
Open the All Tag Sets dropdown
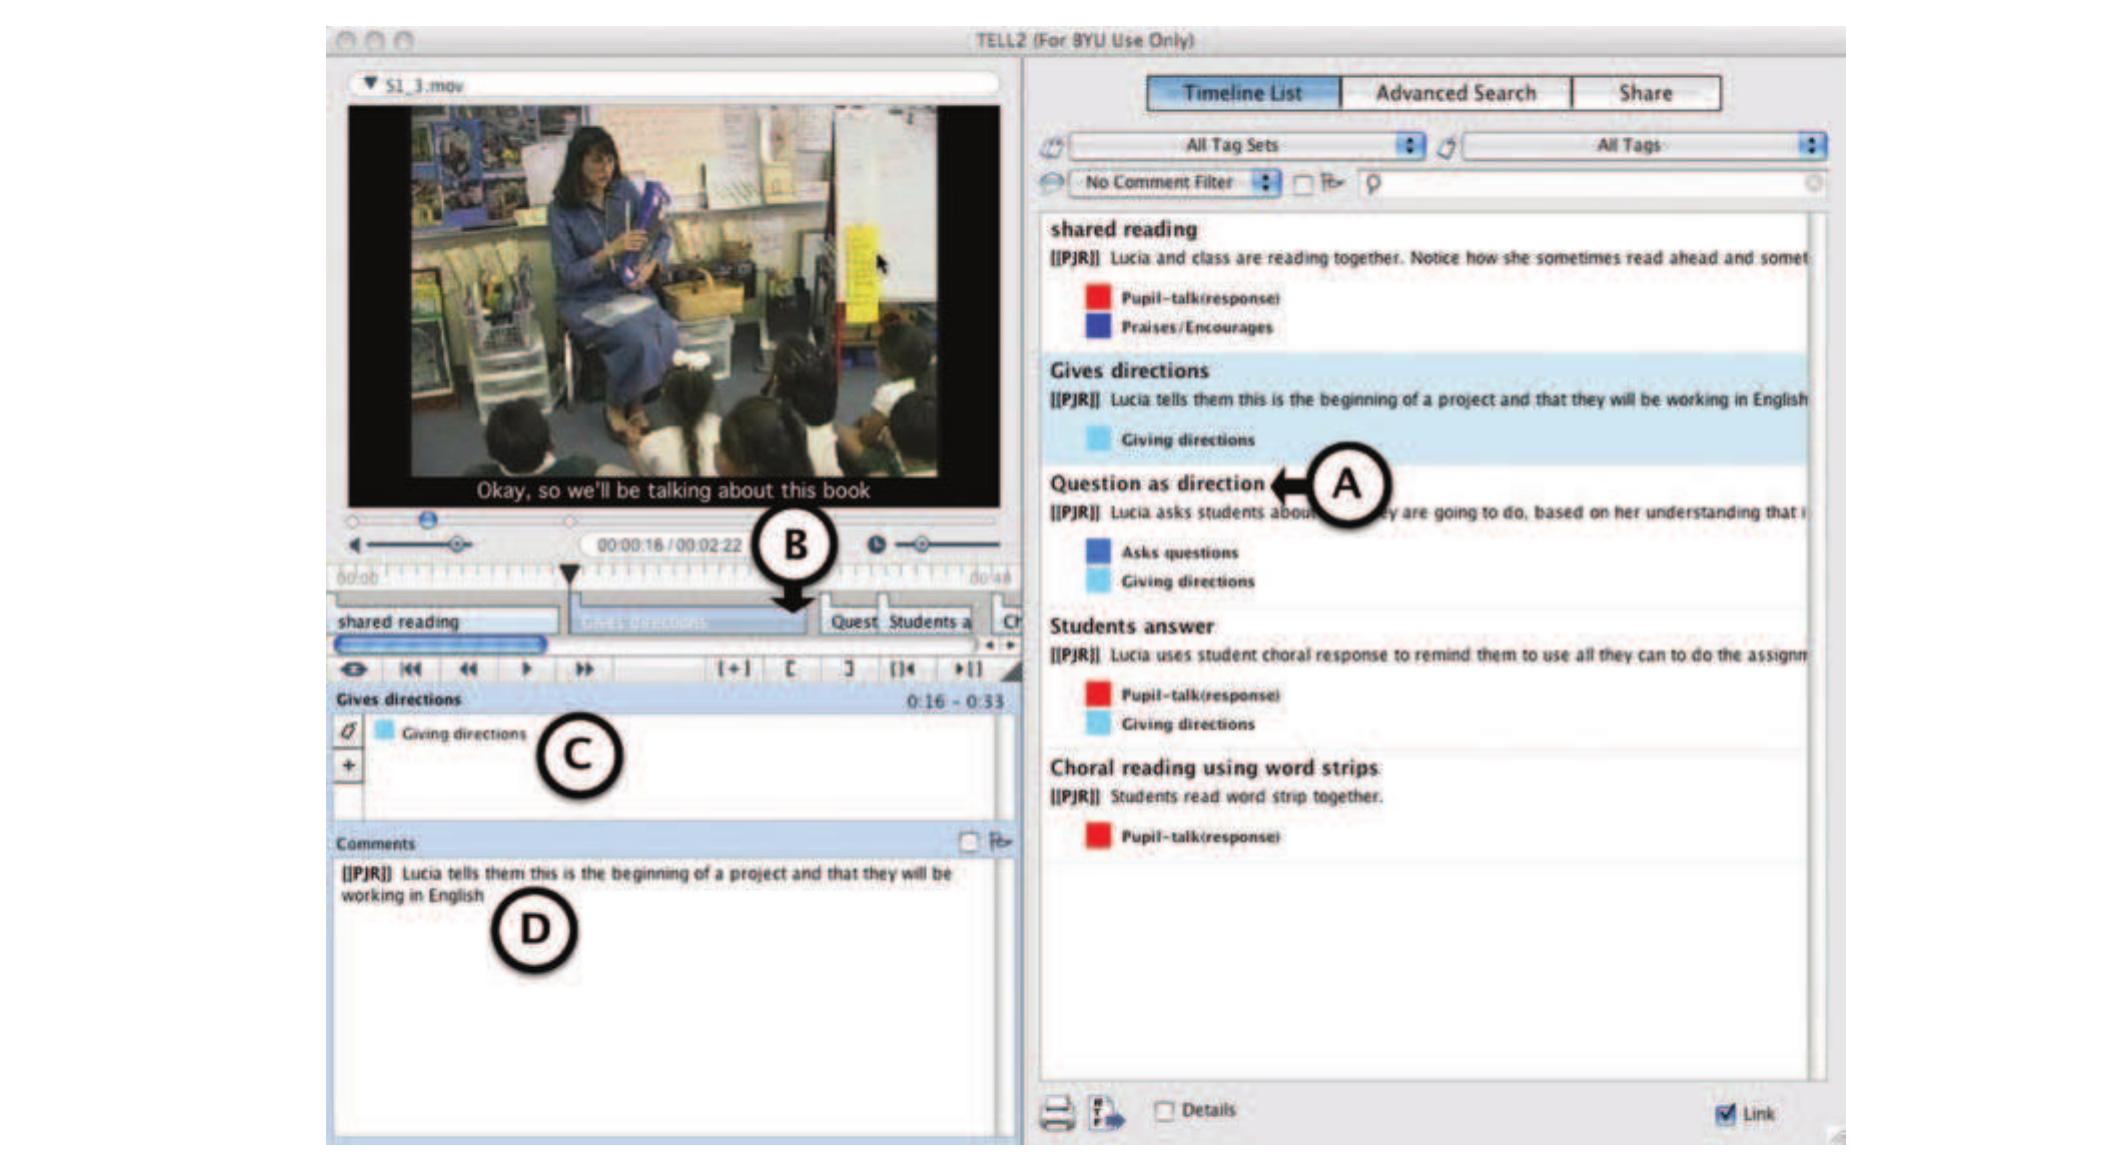tap(1247, 145)
